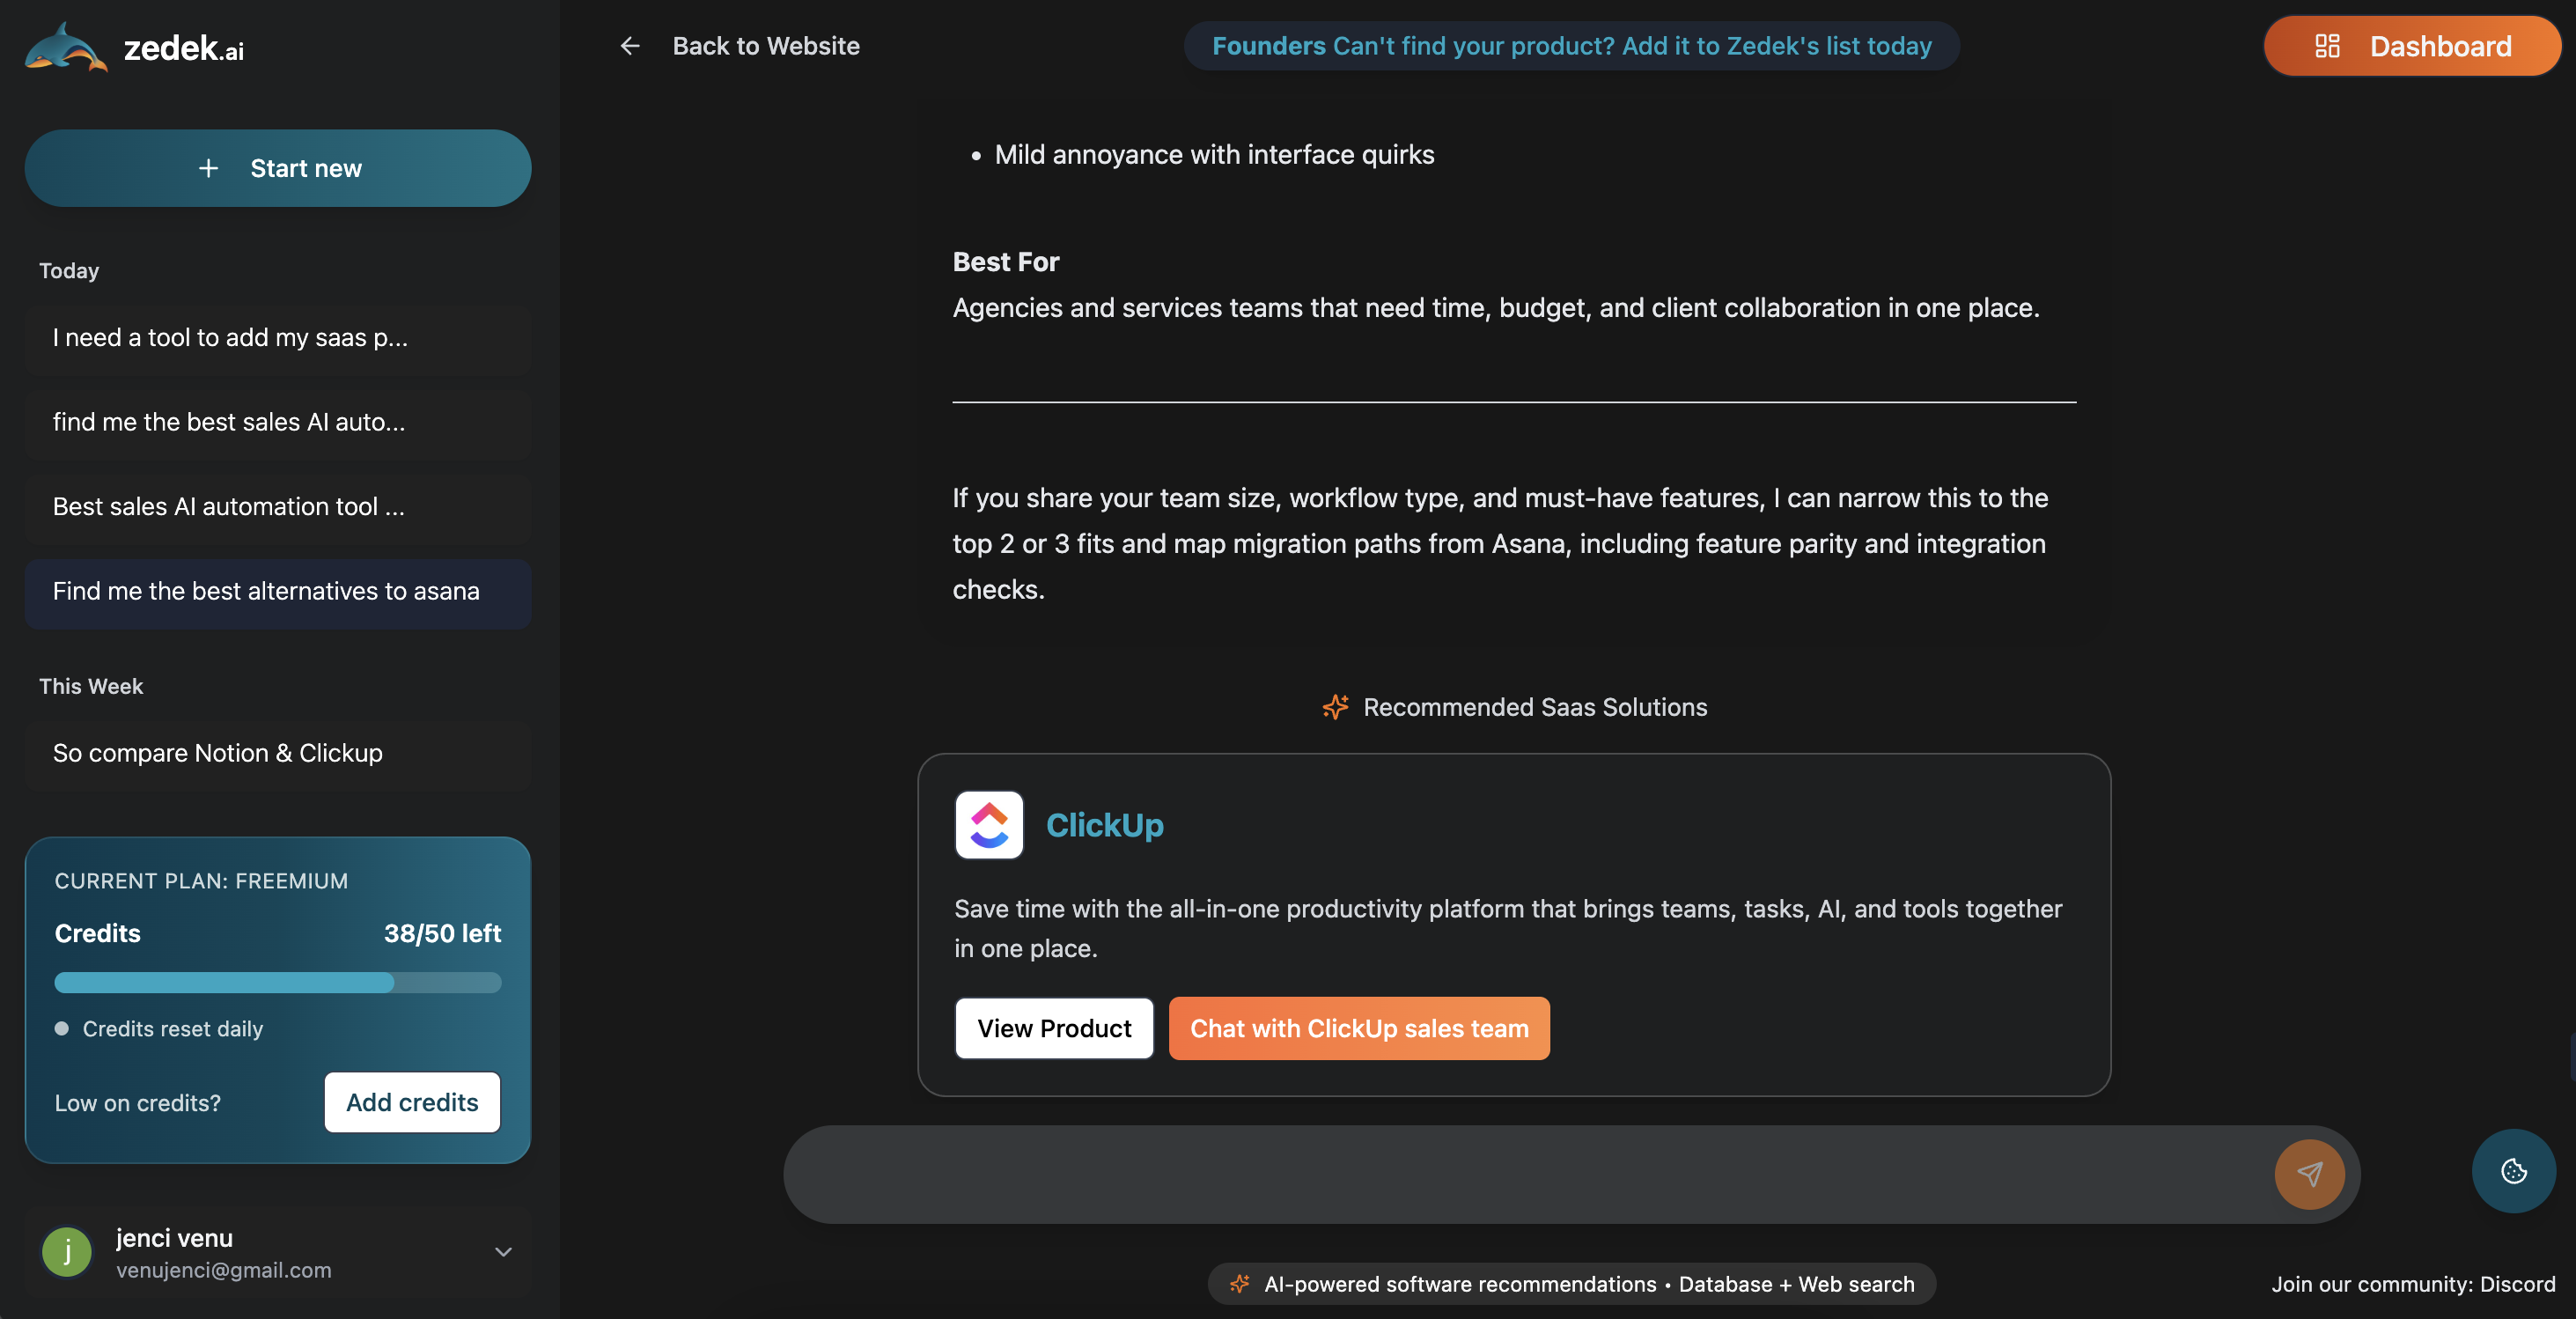Click the zedek.ai dolphin logo
Viewport: 2576px width, 1319px height.
(x=64, y=45)
